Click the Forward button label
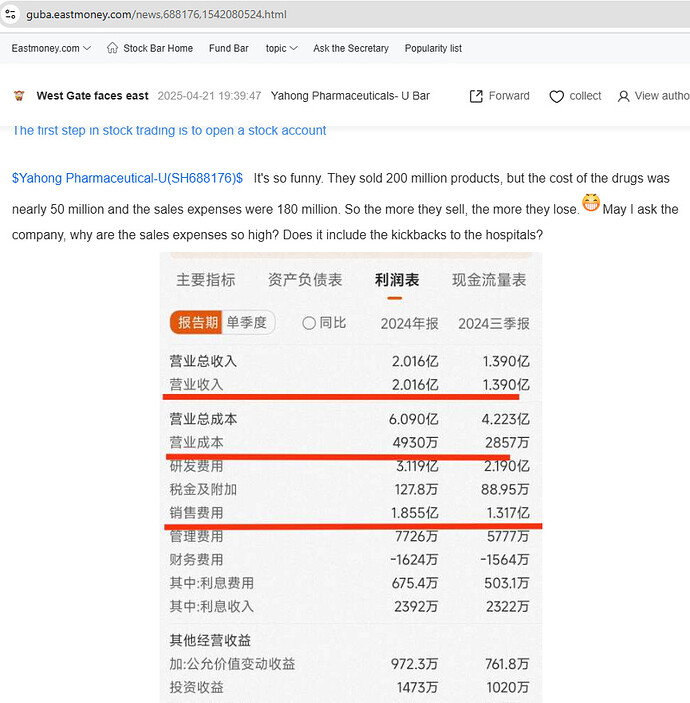Viewport: 690px width, 703px height. click(509, 96)
